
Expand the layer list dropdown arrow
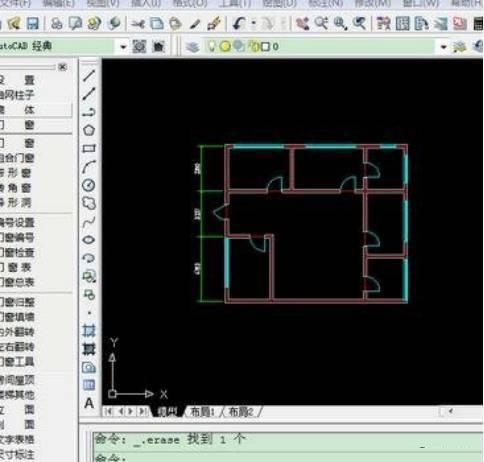pyautogui.click(x=443, y=47)
